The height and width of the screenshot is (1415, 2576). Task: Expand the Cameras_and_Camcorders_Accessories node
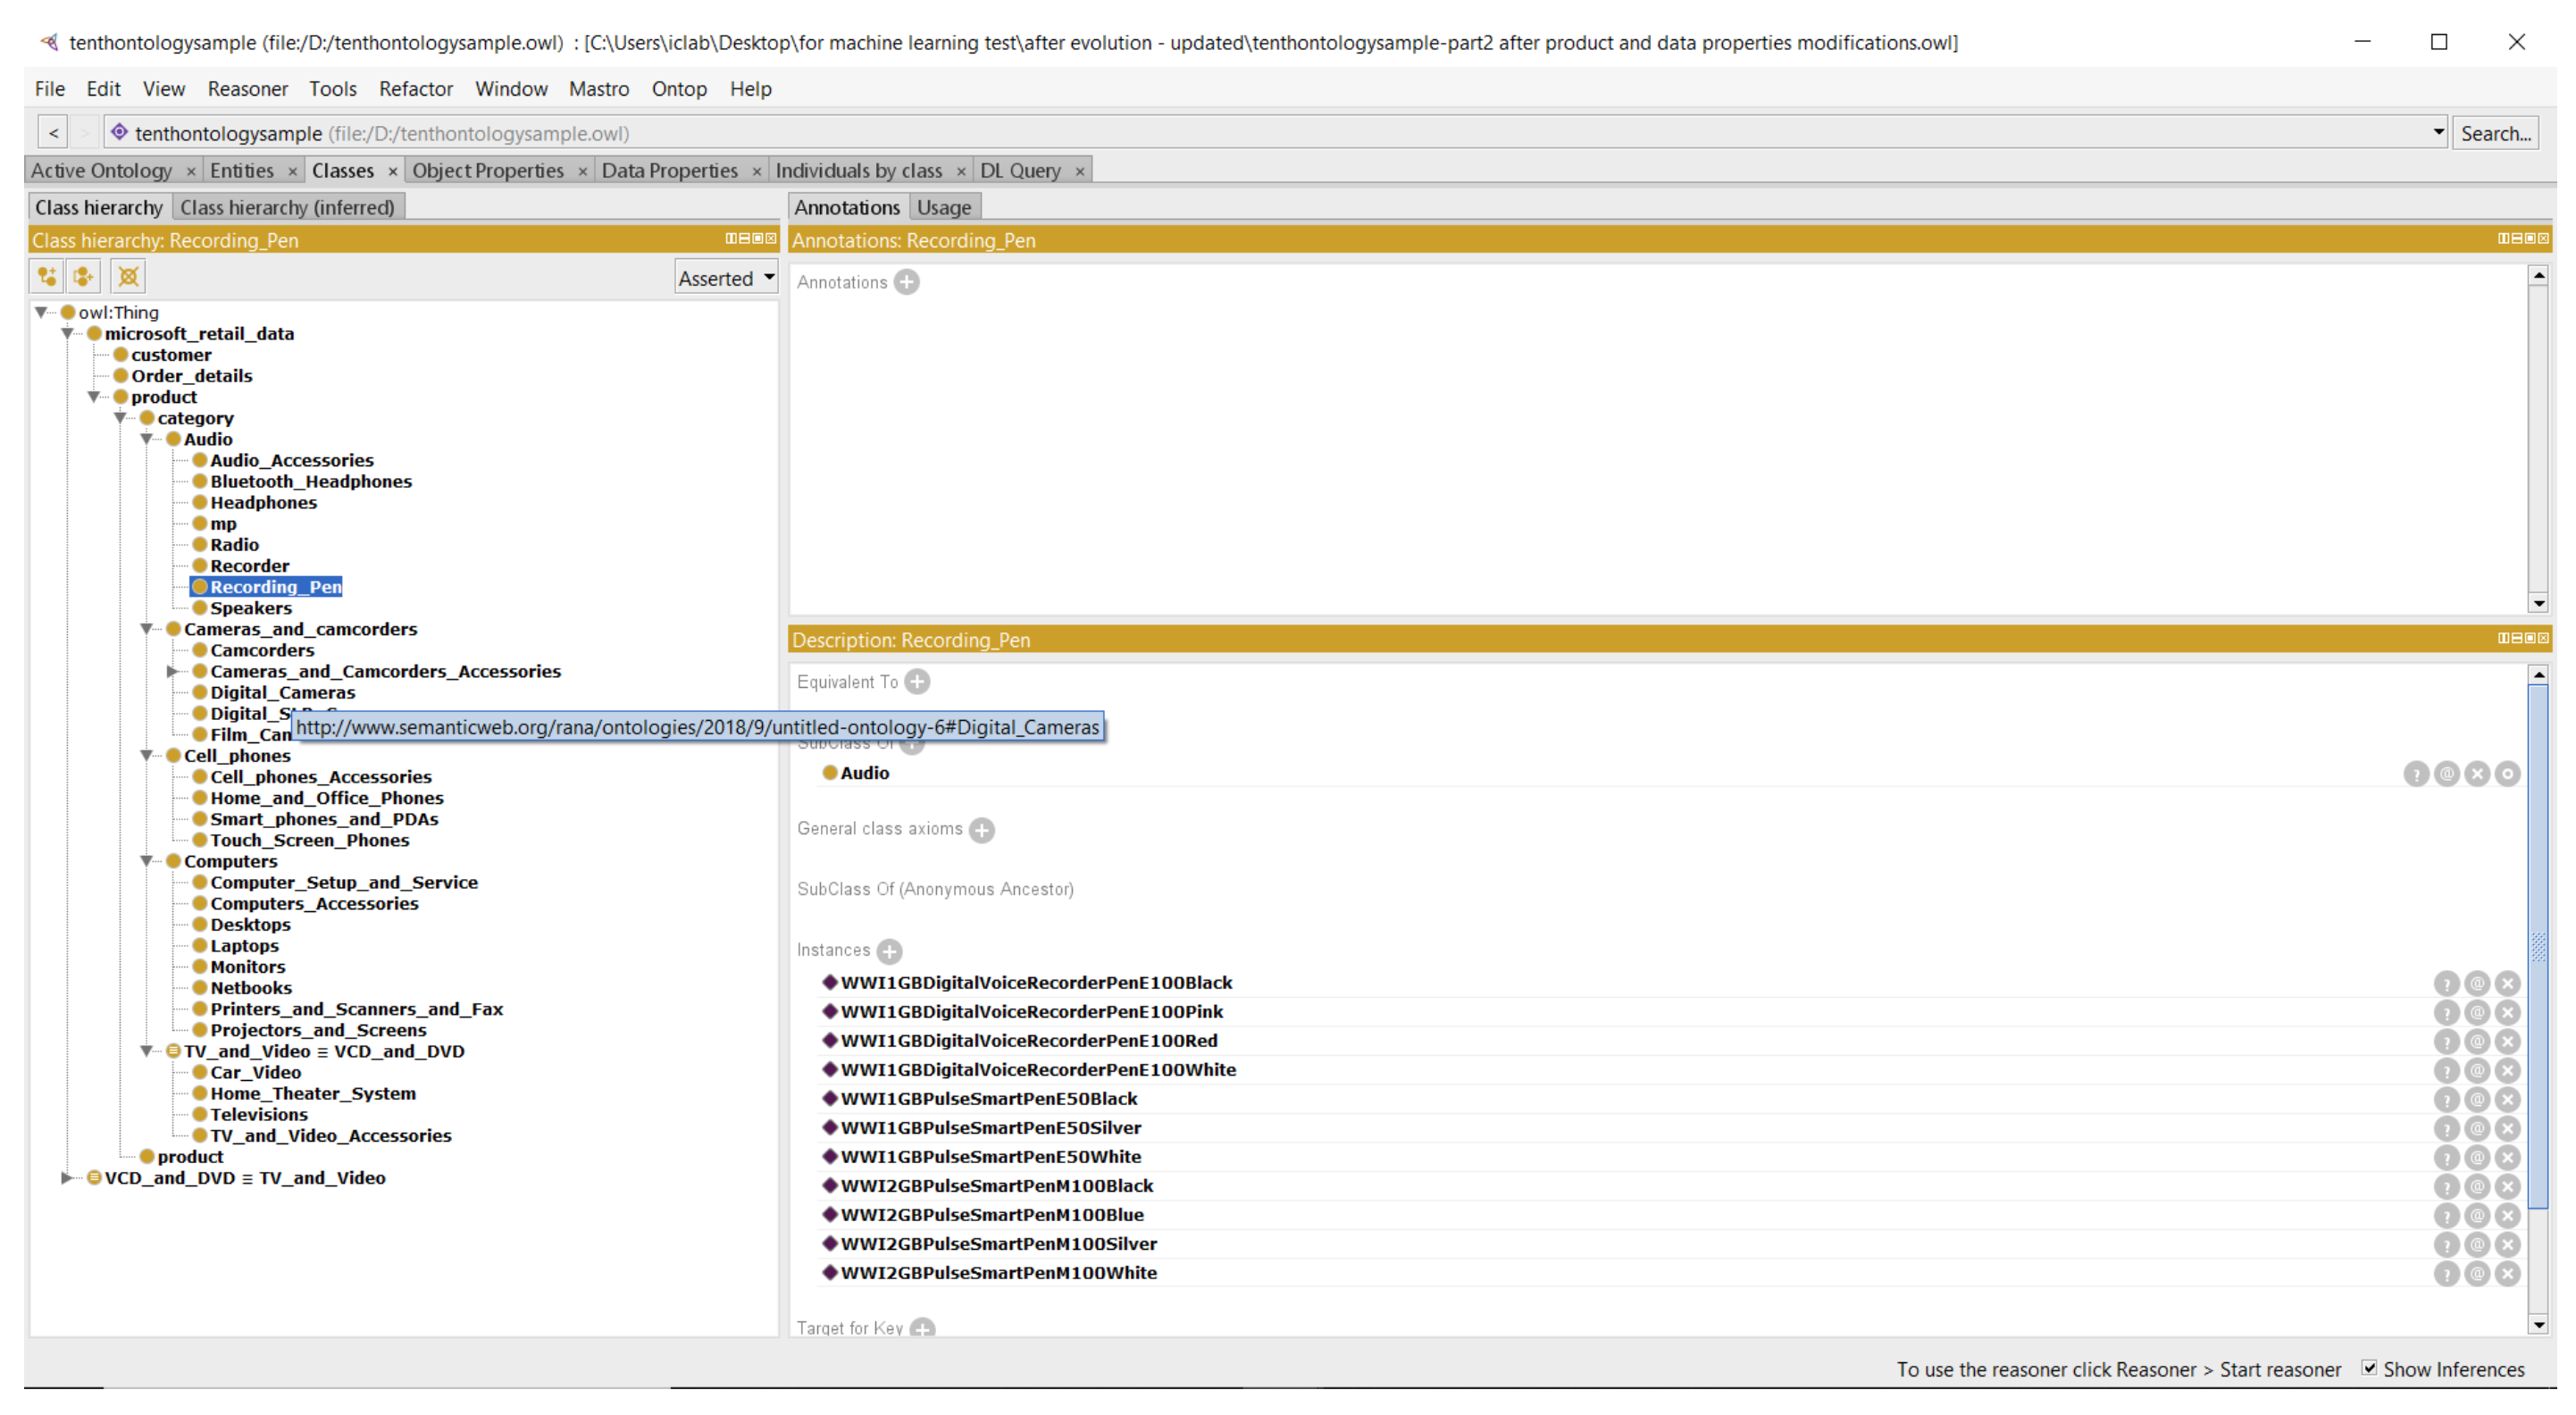pyautogui.click(x=173, y=672)
